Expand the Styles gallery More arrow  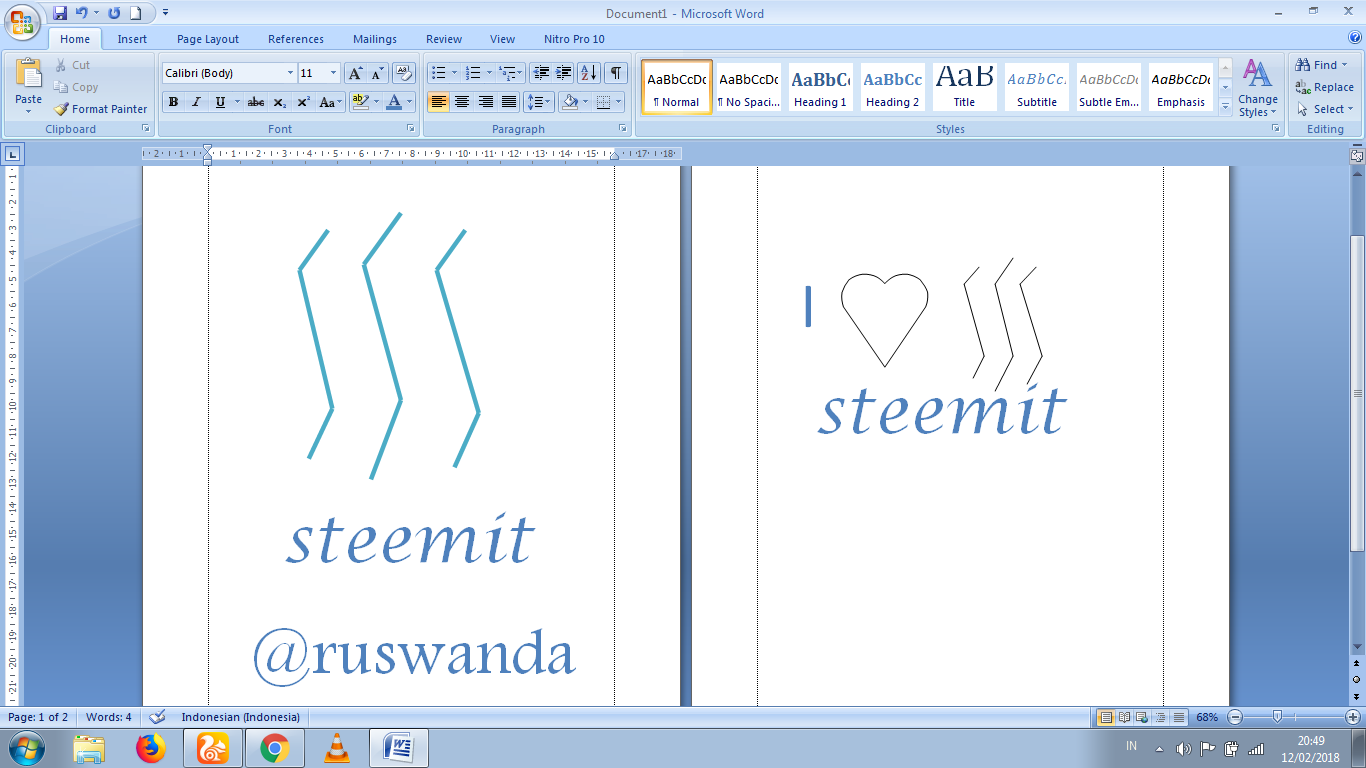[1225, 106]
